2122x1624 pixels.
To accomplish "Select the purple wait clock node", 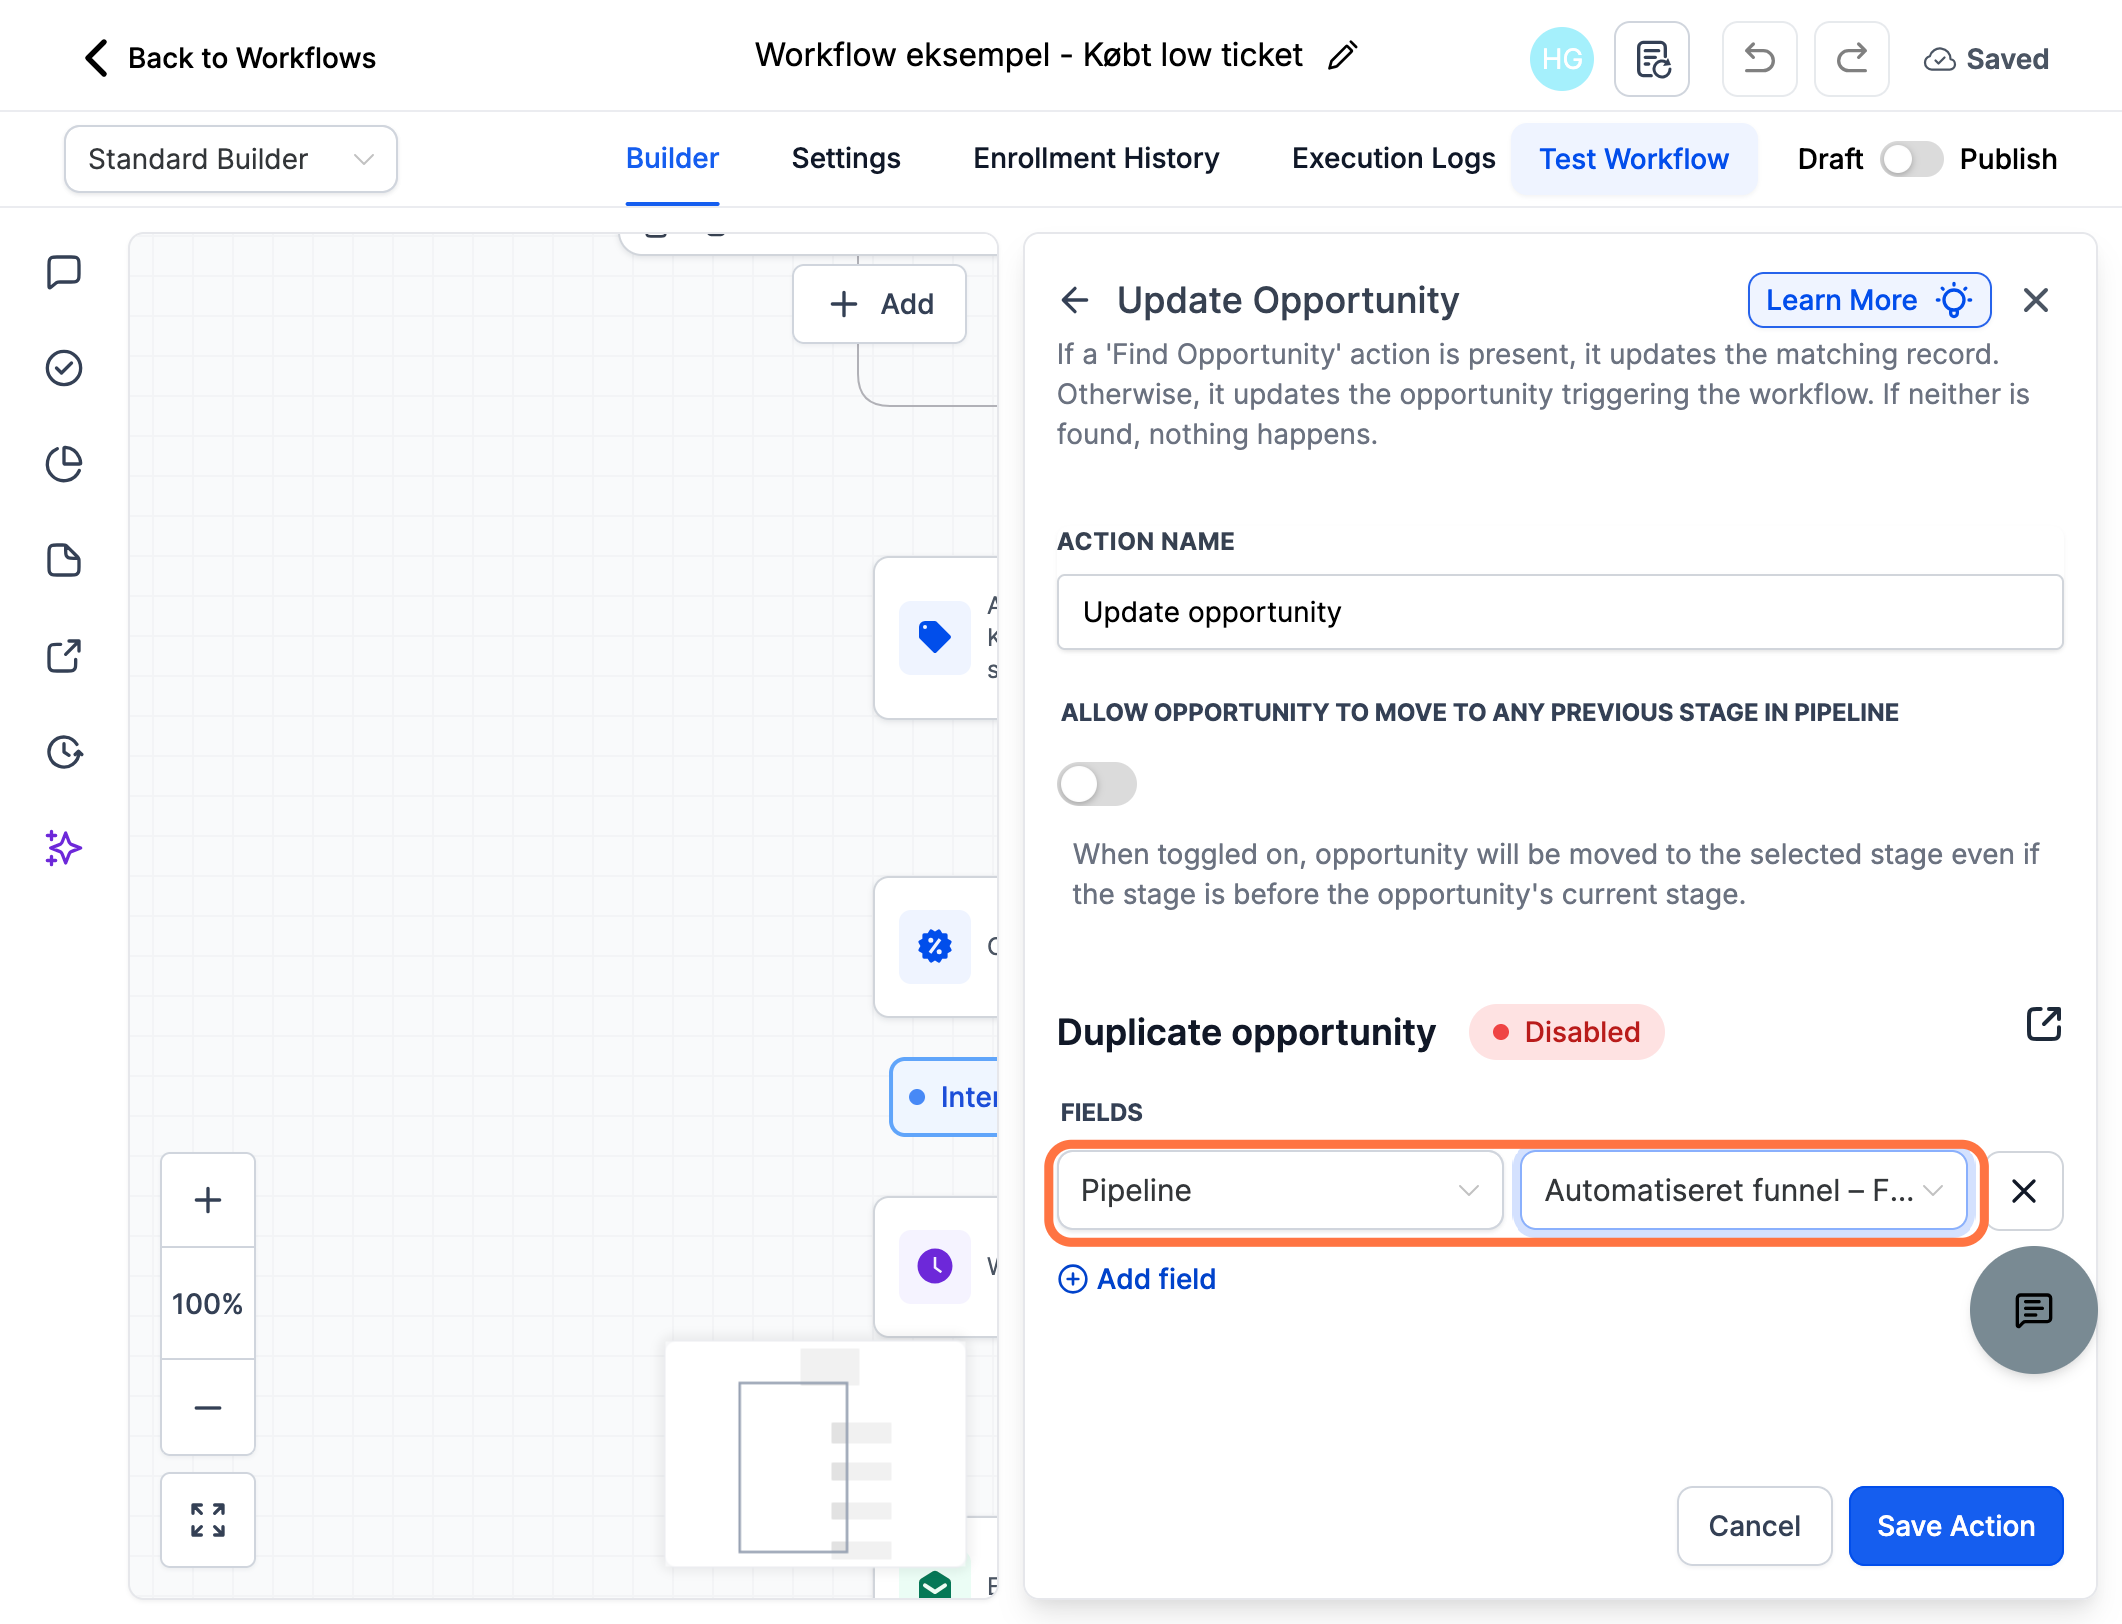I will 935,1266.
